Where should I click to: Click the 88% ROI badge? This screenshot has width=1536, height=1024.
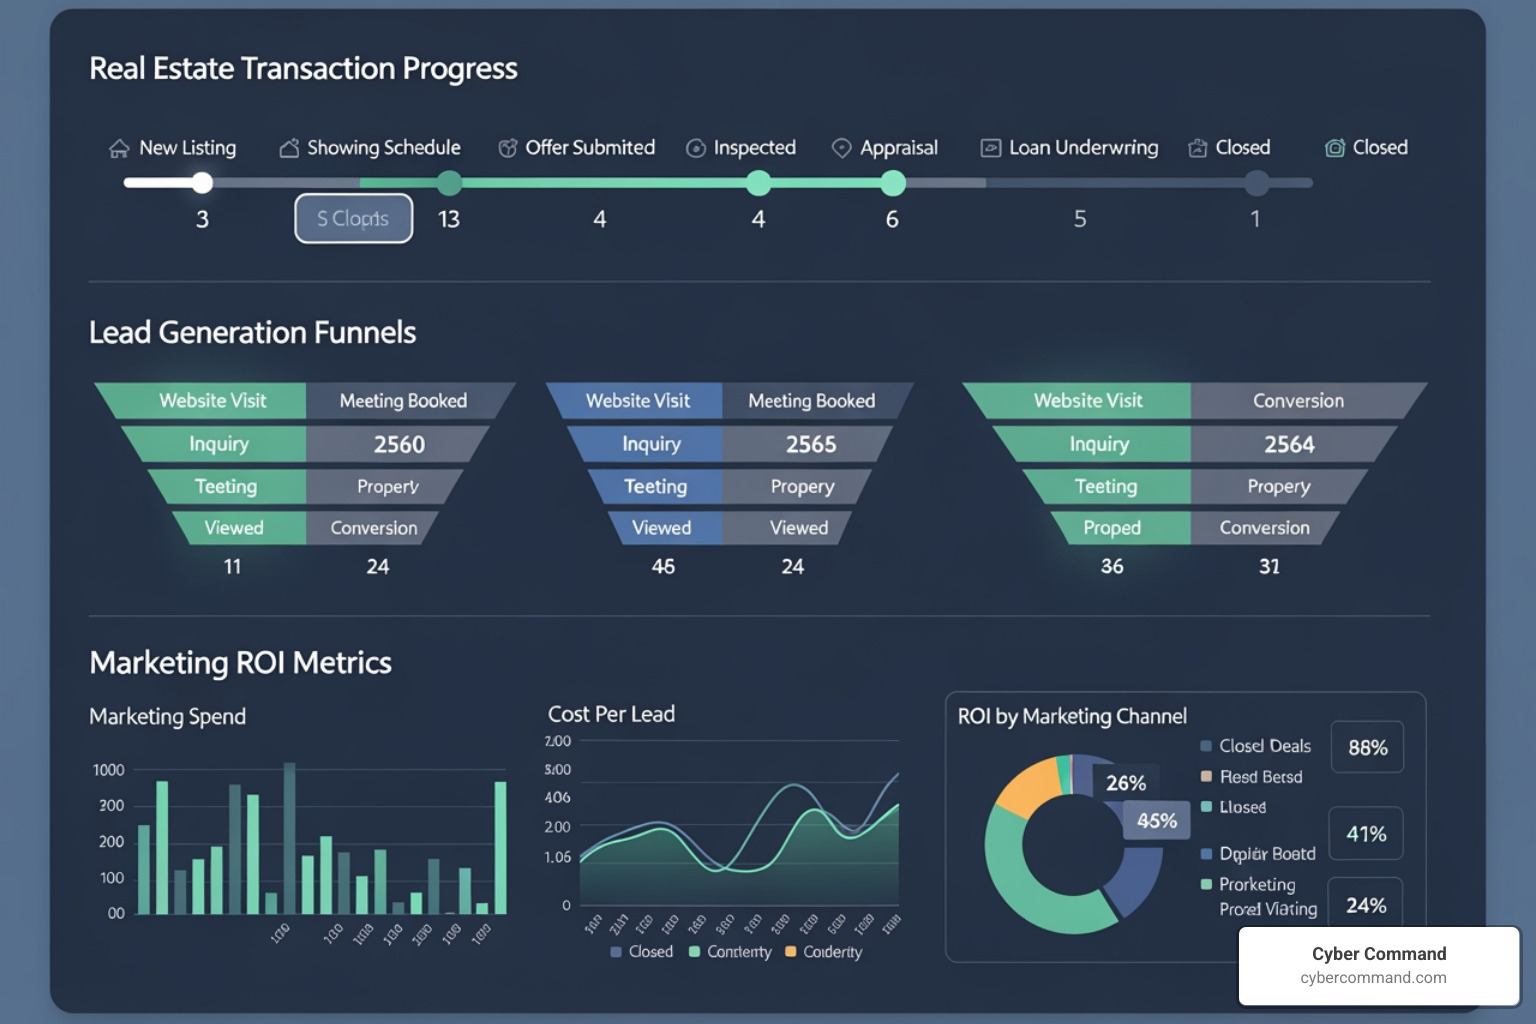click(1367, 746)
